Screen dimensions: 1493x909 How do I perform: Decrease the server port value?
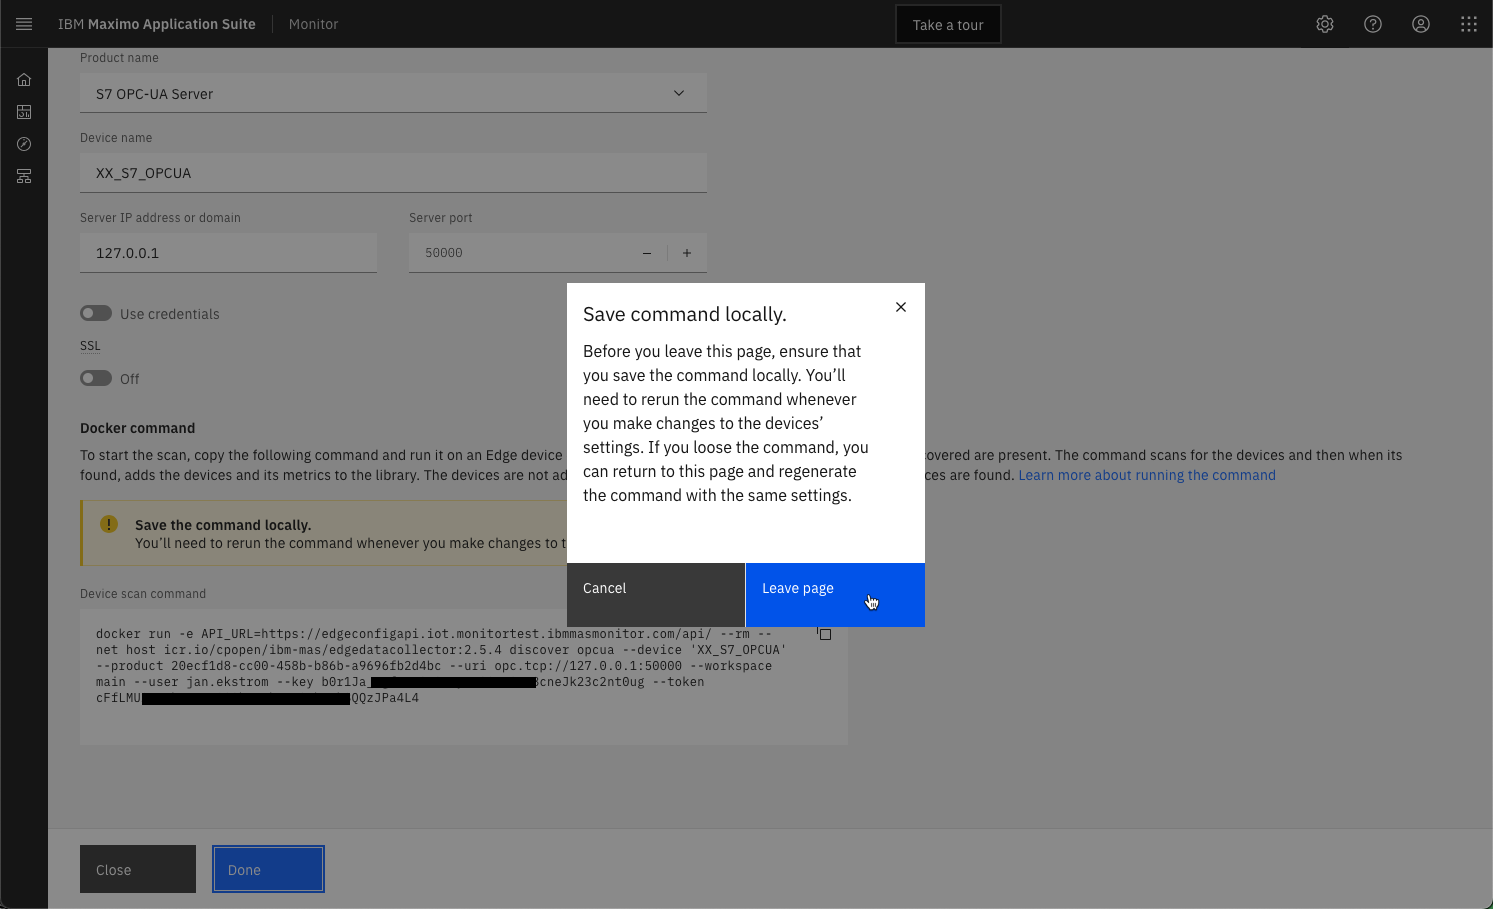(647, 253)
